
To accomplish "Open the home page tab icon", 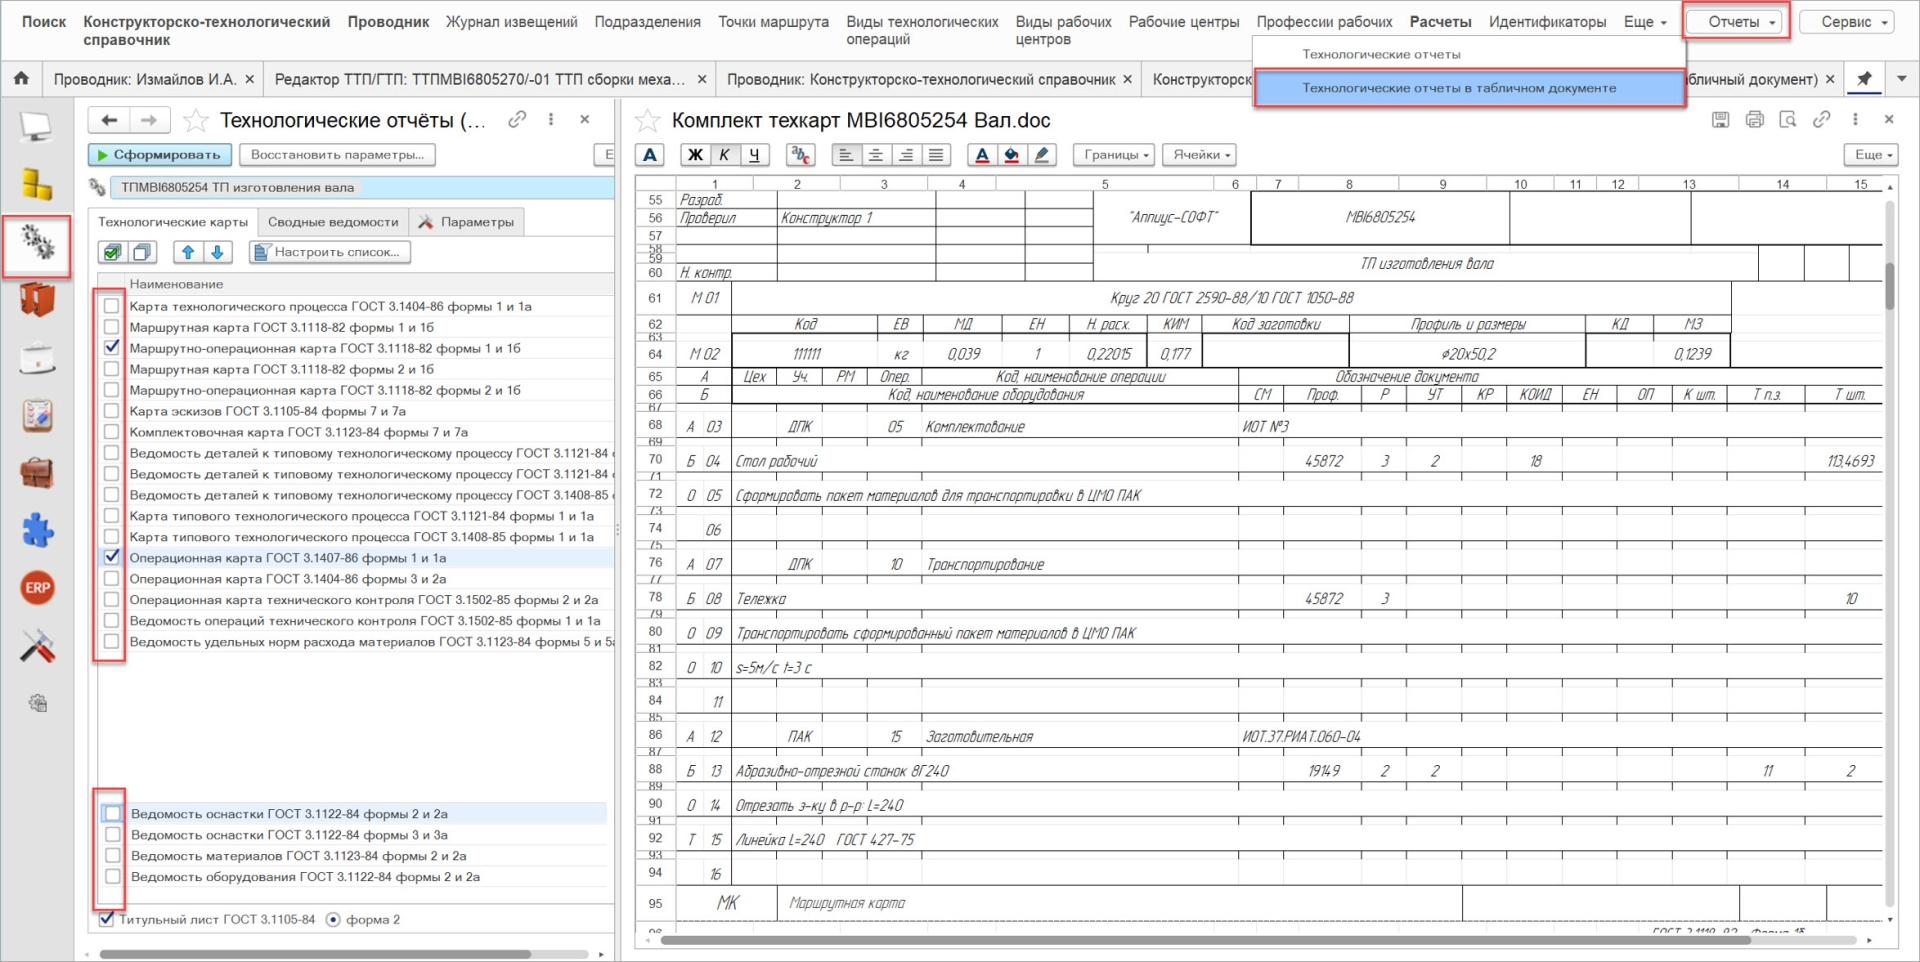I will (x=21, y=78).
